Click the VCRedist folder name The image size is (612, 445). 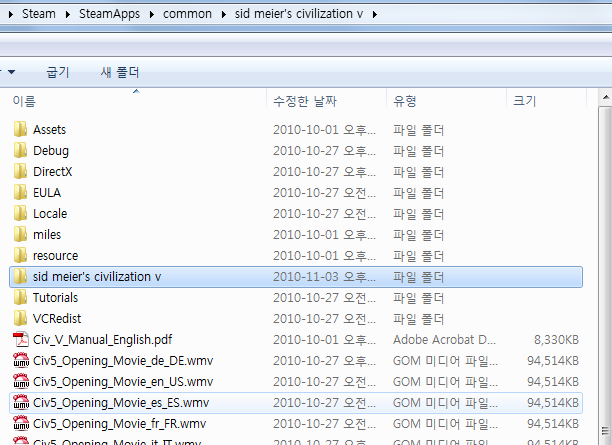tap(57, 319)
